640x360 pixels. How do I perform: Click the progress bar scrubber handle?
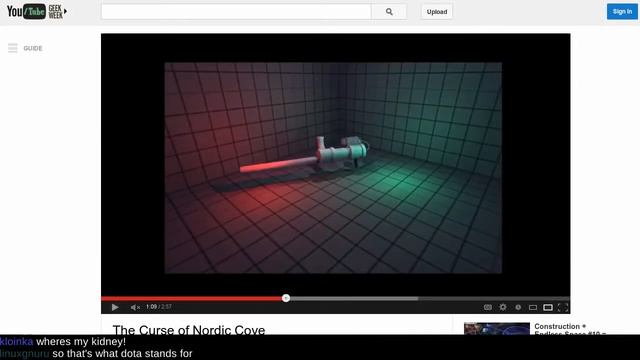(286, 298)
